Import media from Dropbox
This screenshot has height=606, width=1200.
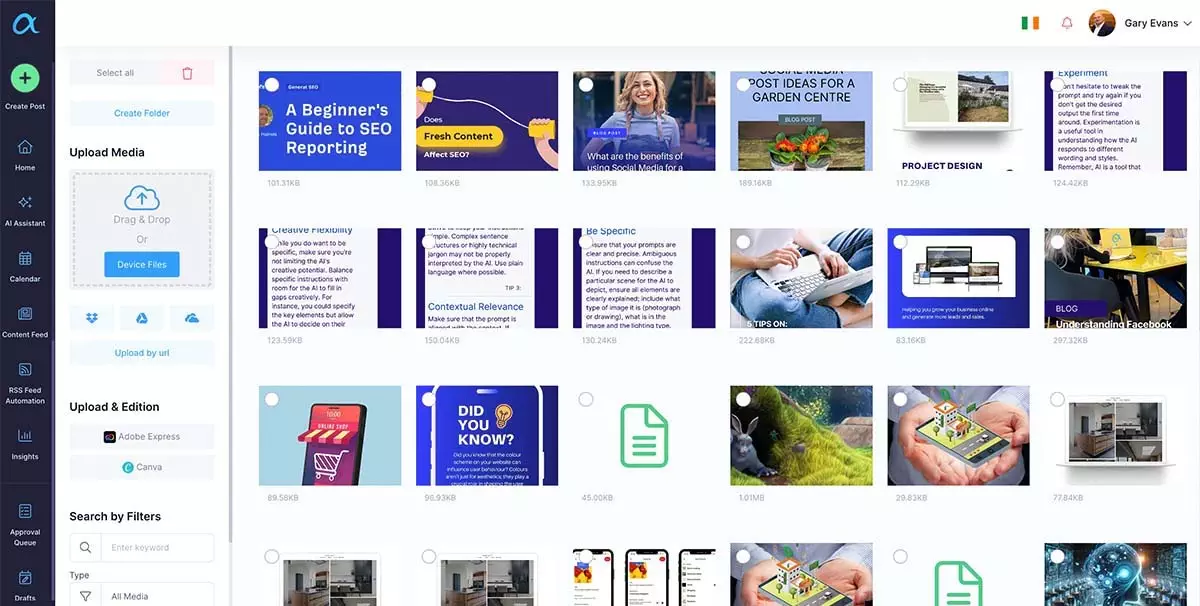(92, 318)
